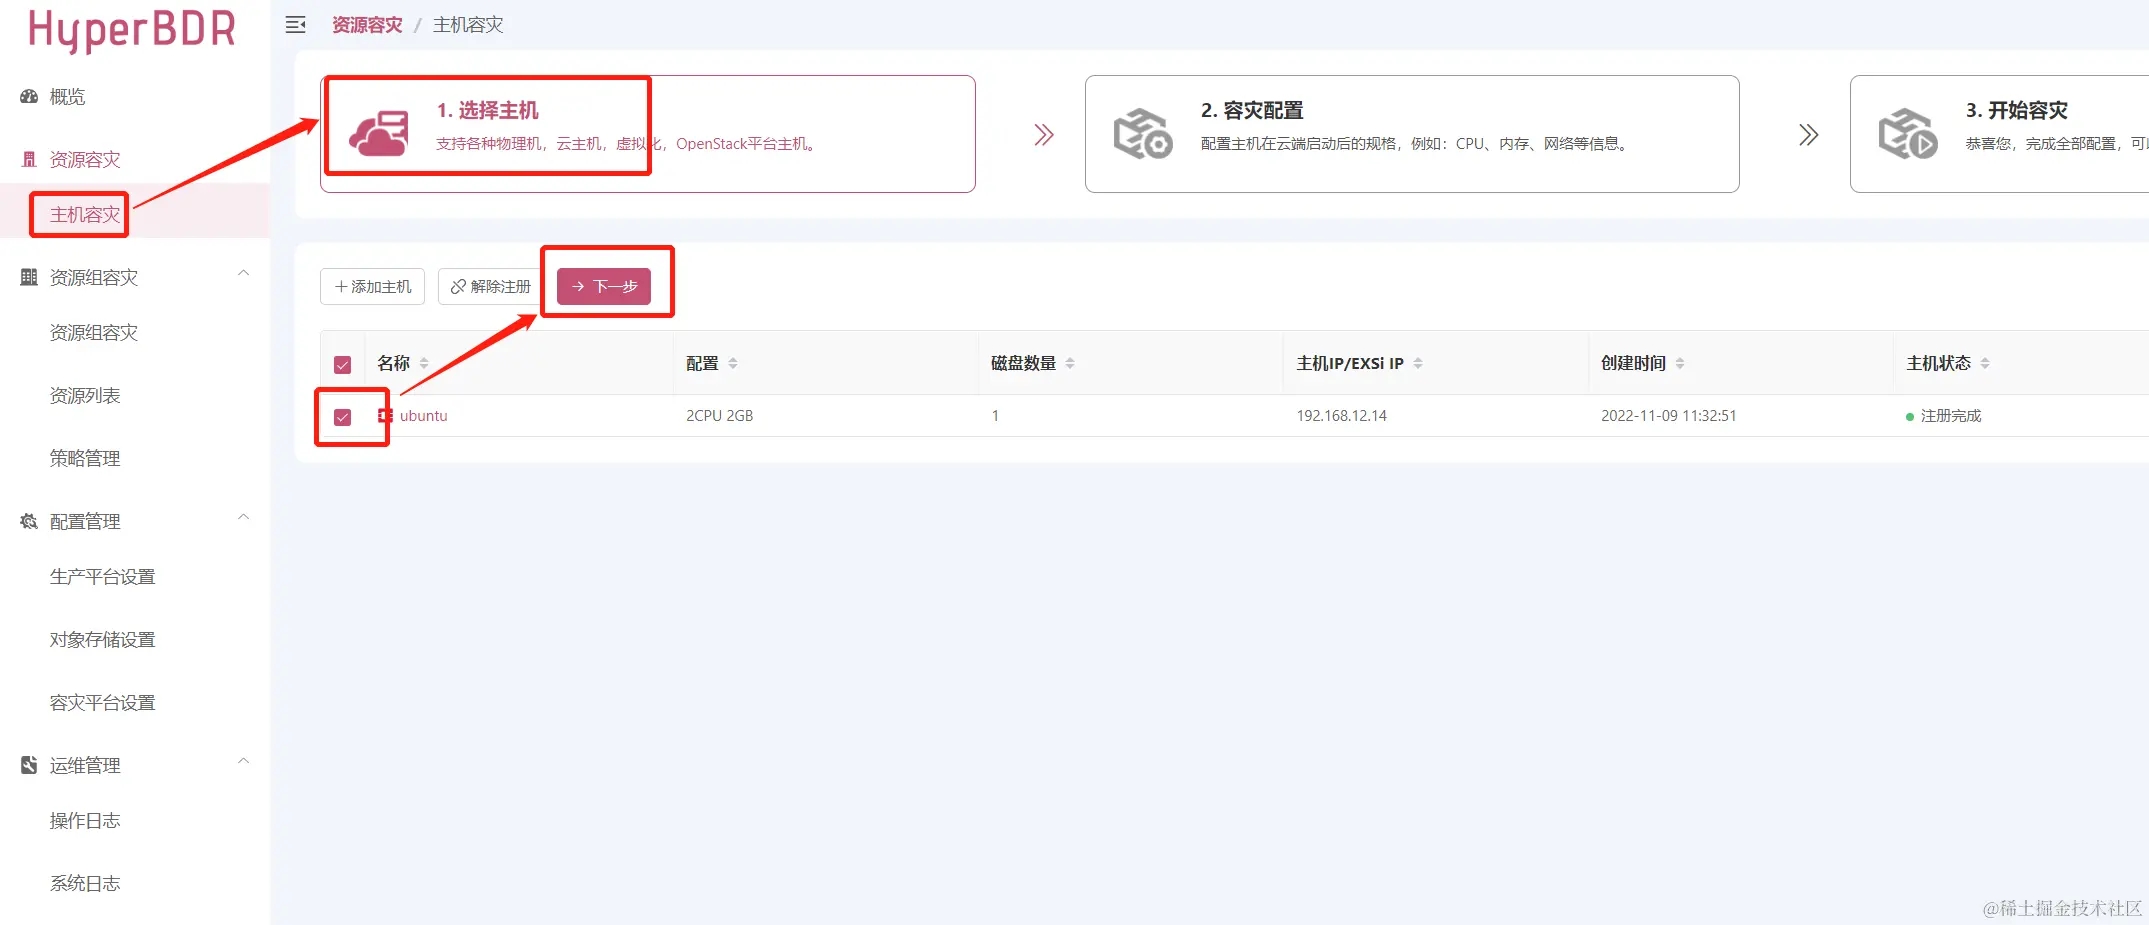Collapse the 配置管理 menu group

(243, 517)
